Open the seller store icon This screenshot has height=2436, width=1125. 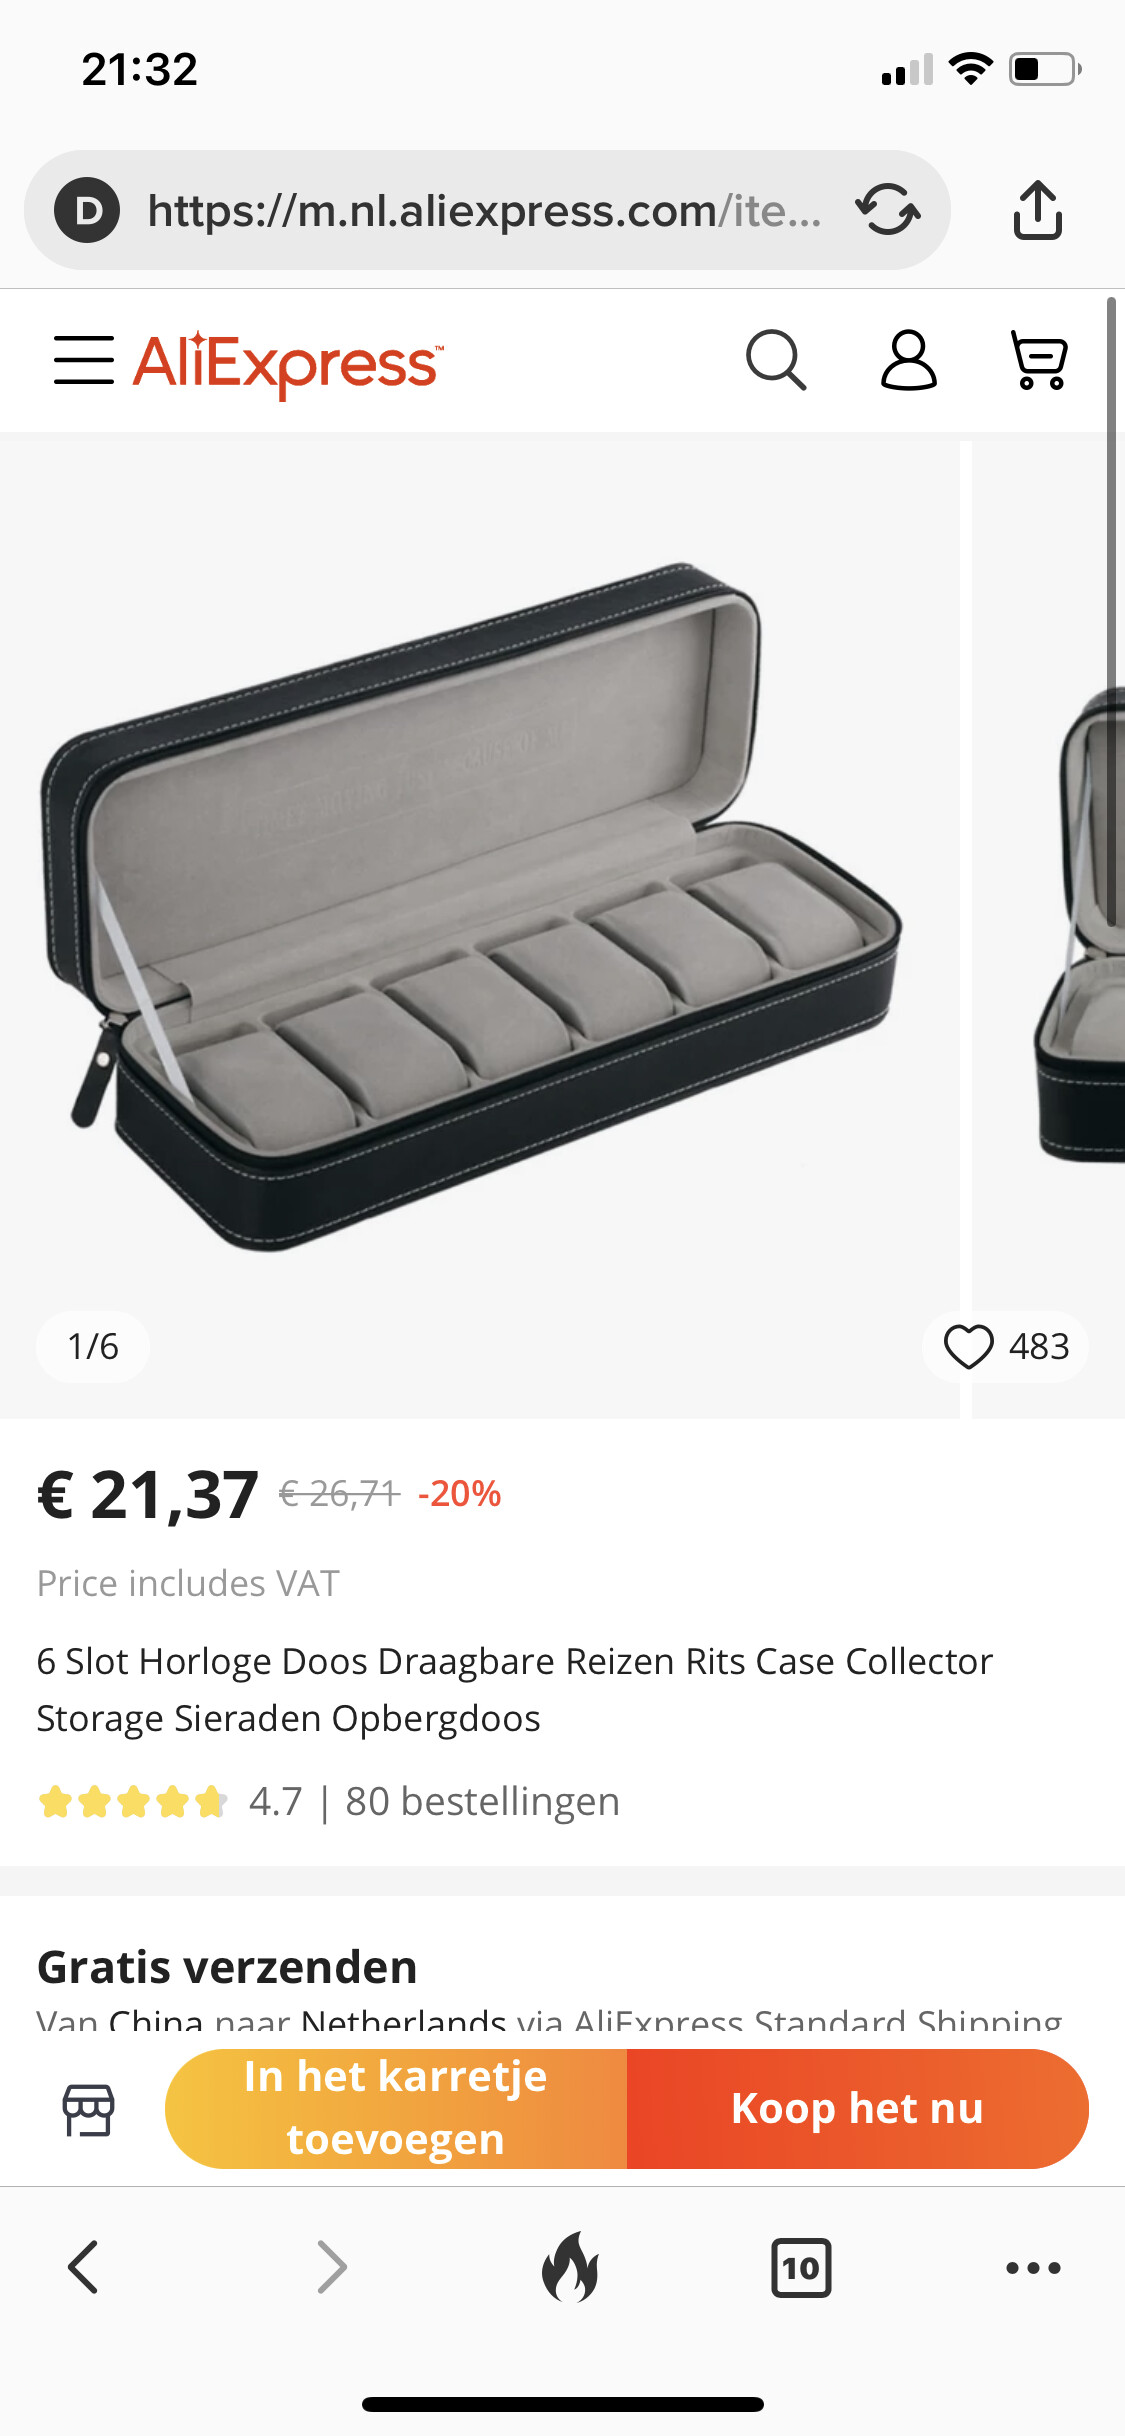click(89, 2110)
